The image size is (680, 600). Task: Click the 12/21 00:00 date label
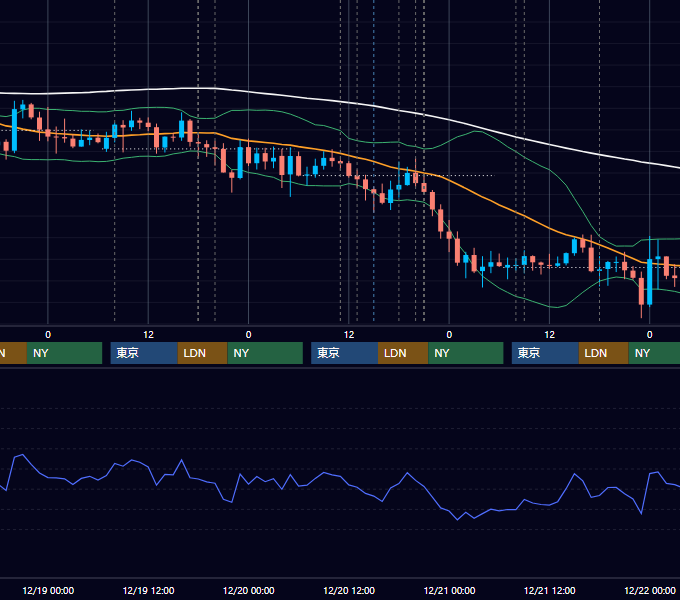pyautogui.click(x=449, y=590)
